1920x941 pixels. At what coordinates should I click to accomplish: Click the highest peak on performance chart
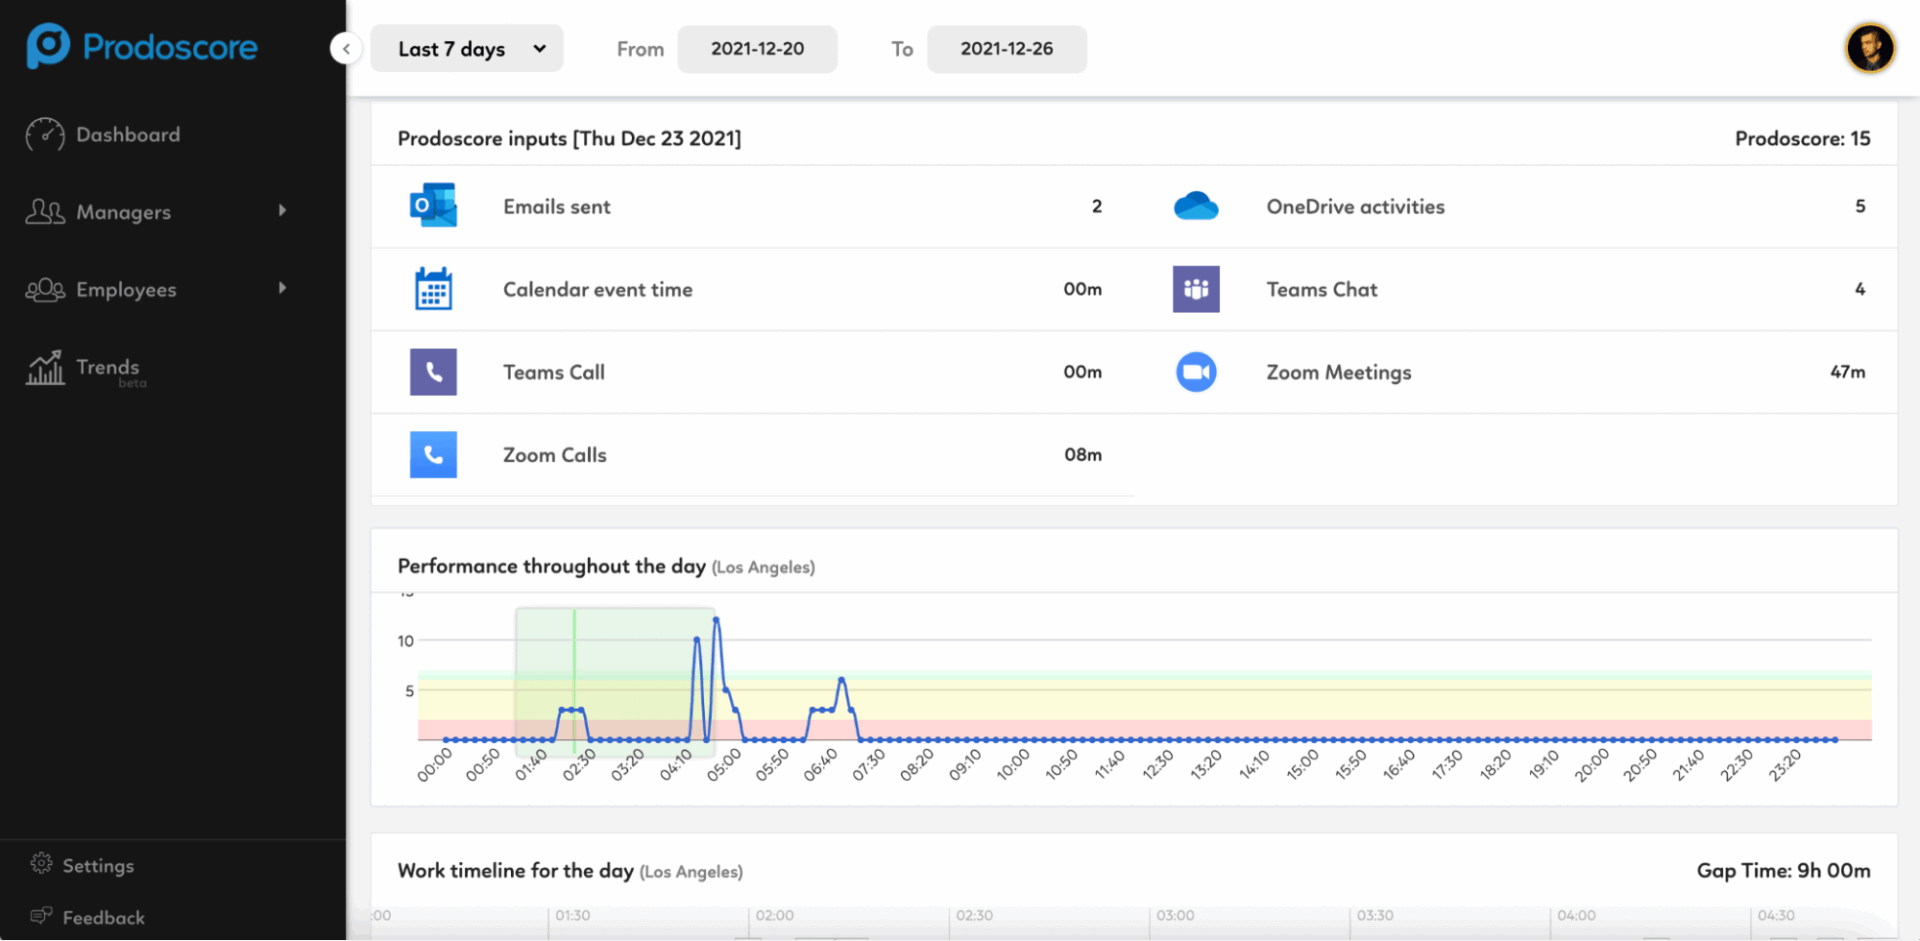coord(716,620)
